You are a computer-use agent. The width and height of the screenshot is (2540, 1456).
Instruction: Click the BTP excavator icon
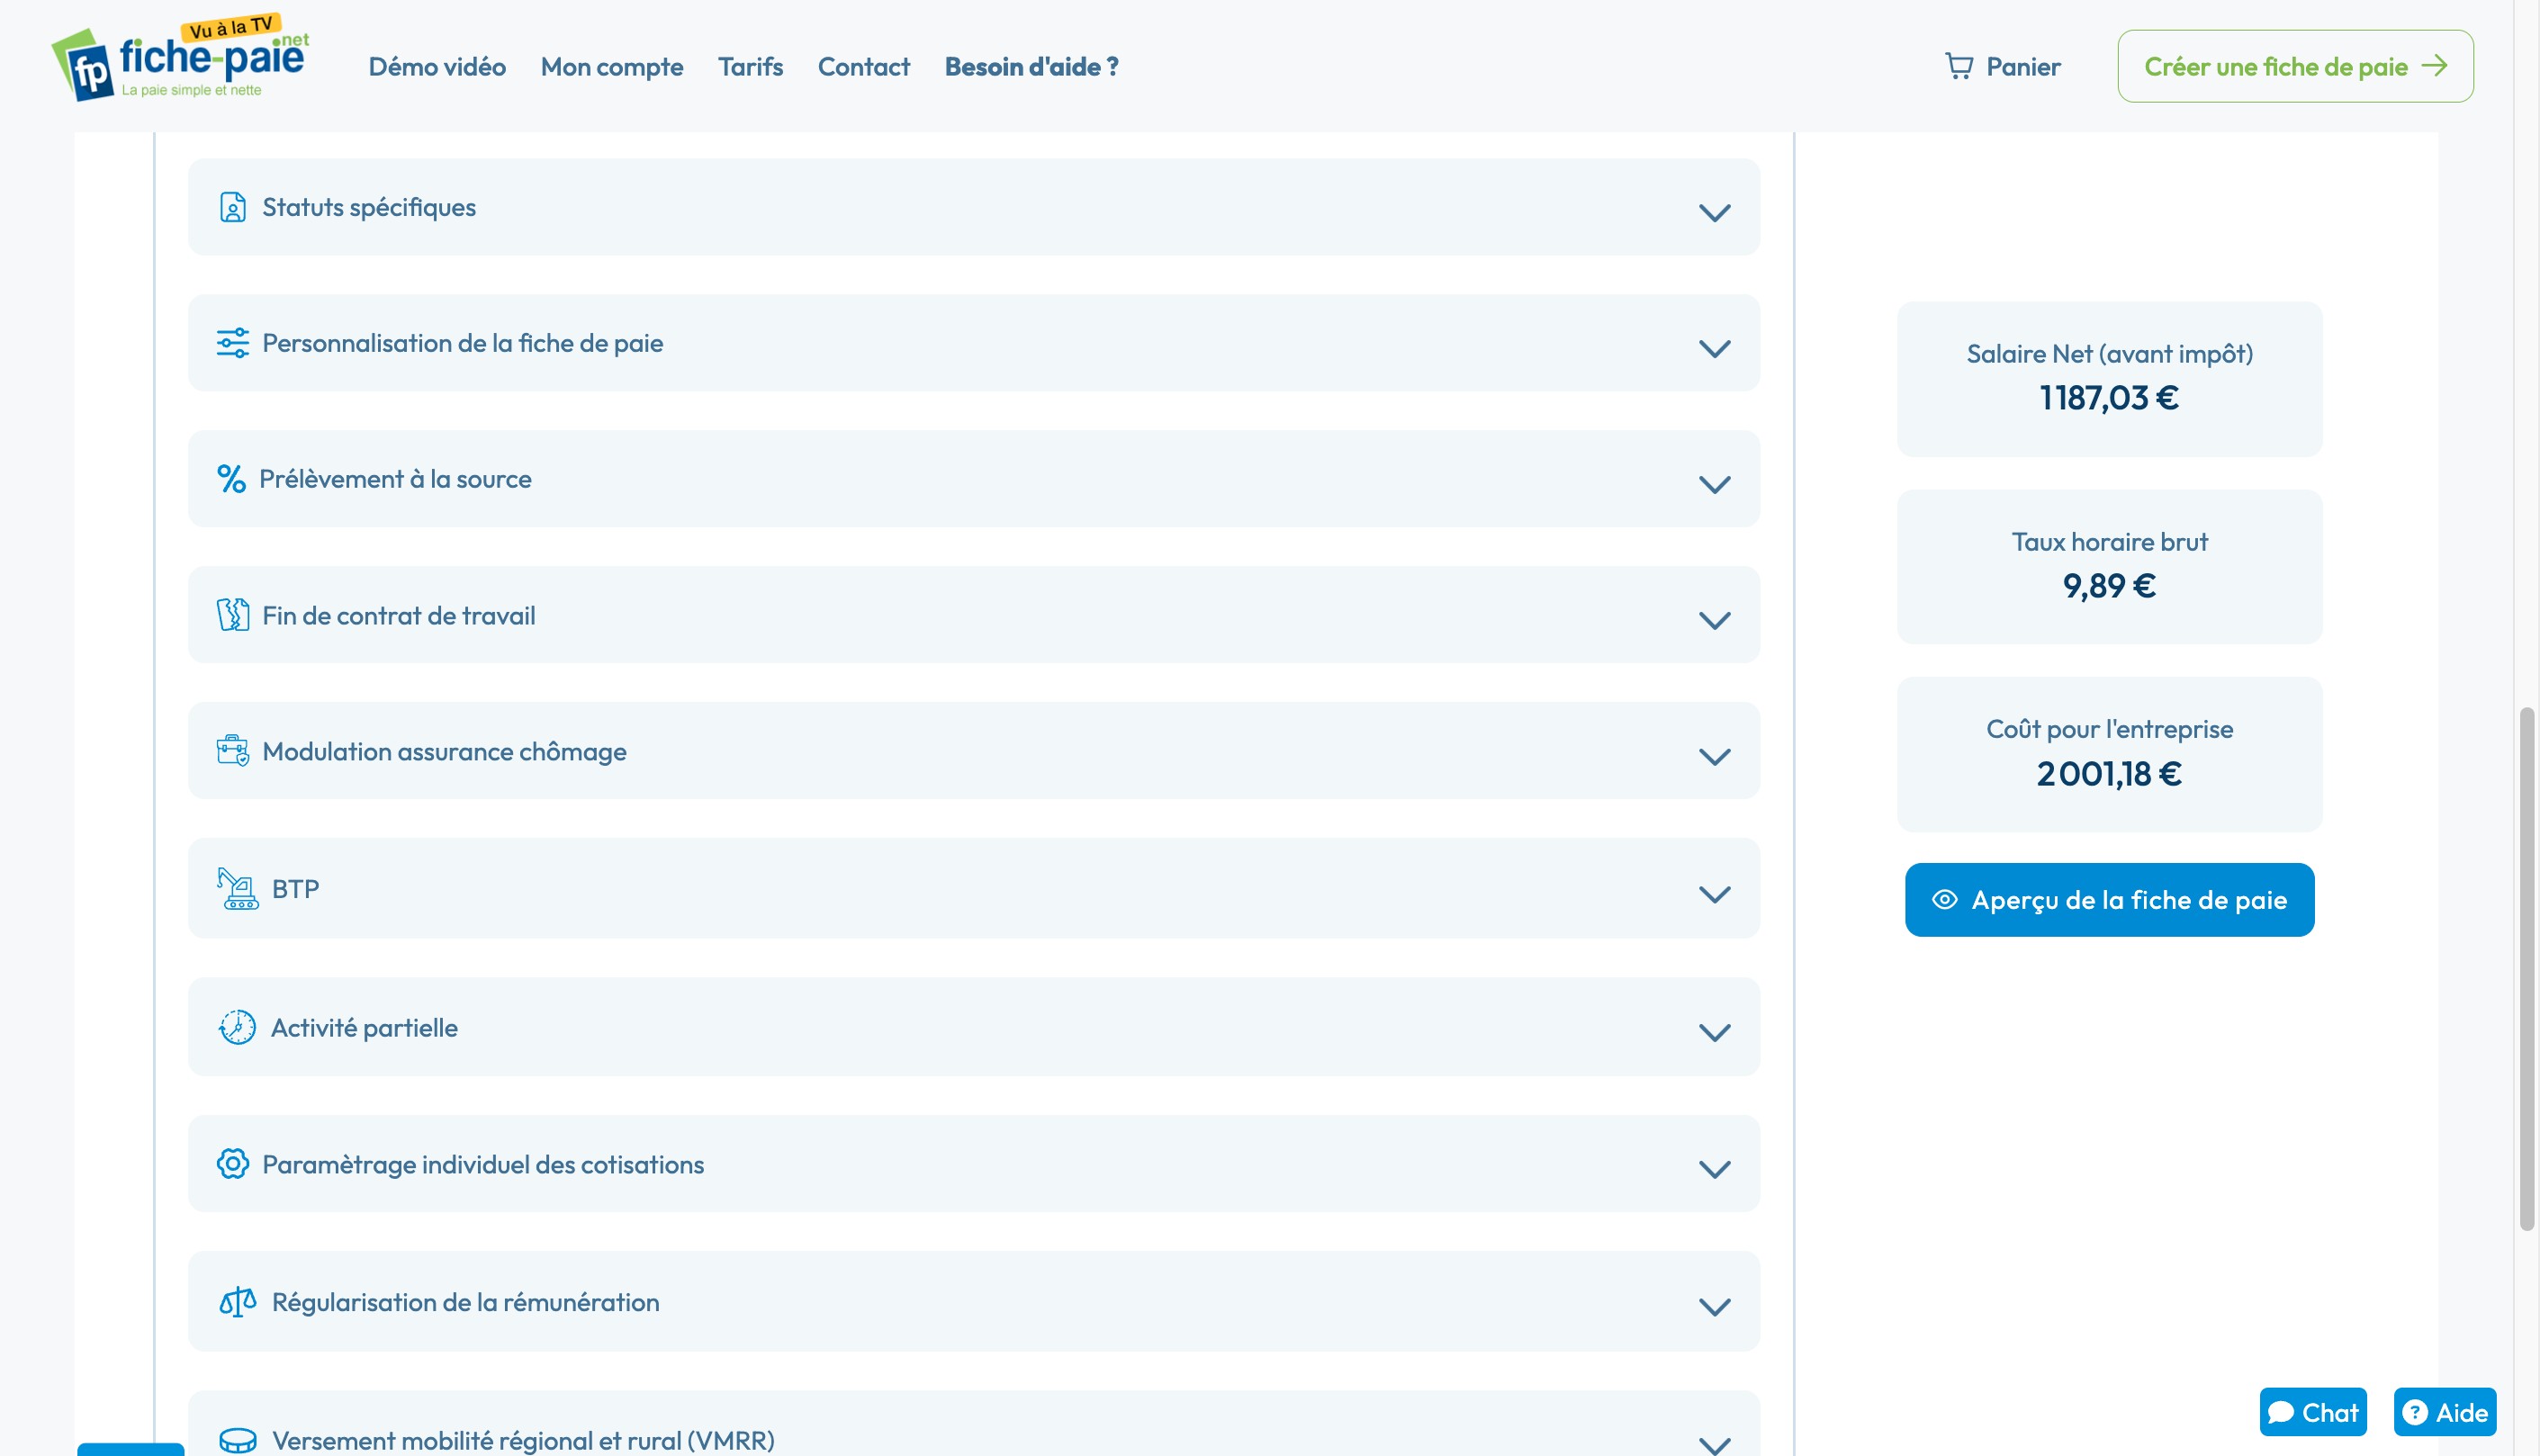click(237, 888)
